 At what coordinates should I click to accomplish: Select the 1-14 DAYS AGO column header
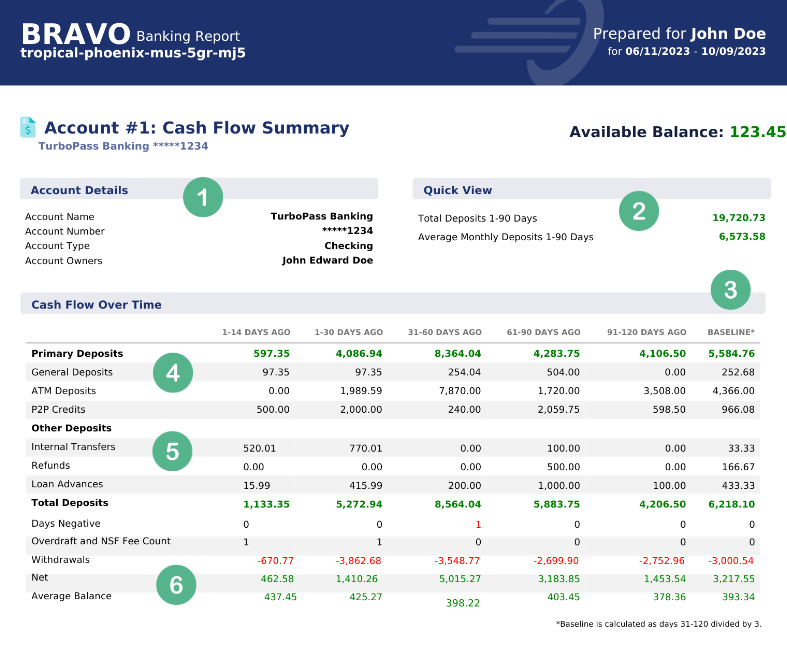tap(256, 332)
